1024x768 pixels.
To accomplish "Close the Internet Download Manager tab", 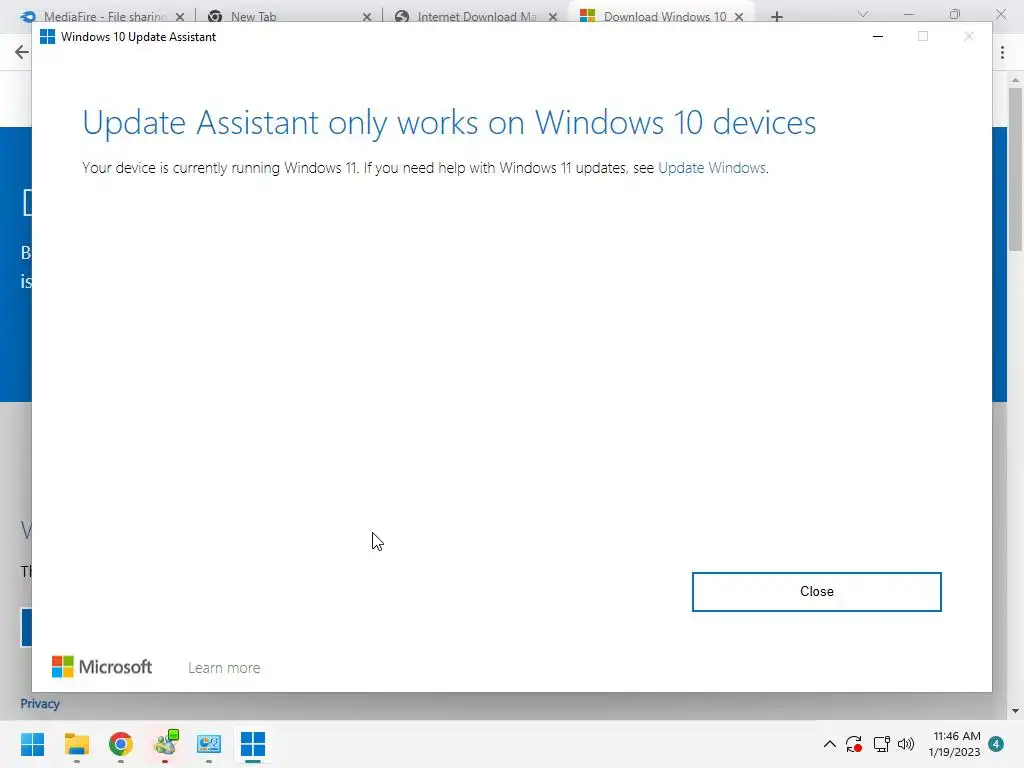I will [x=553, y=17].
